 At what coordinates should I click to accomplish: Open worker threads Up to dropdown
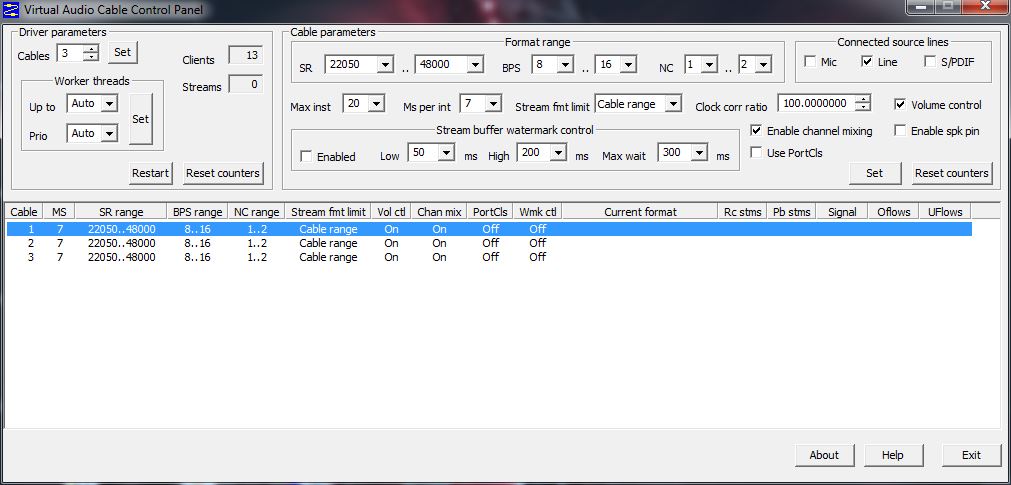tap(110, 103)
